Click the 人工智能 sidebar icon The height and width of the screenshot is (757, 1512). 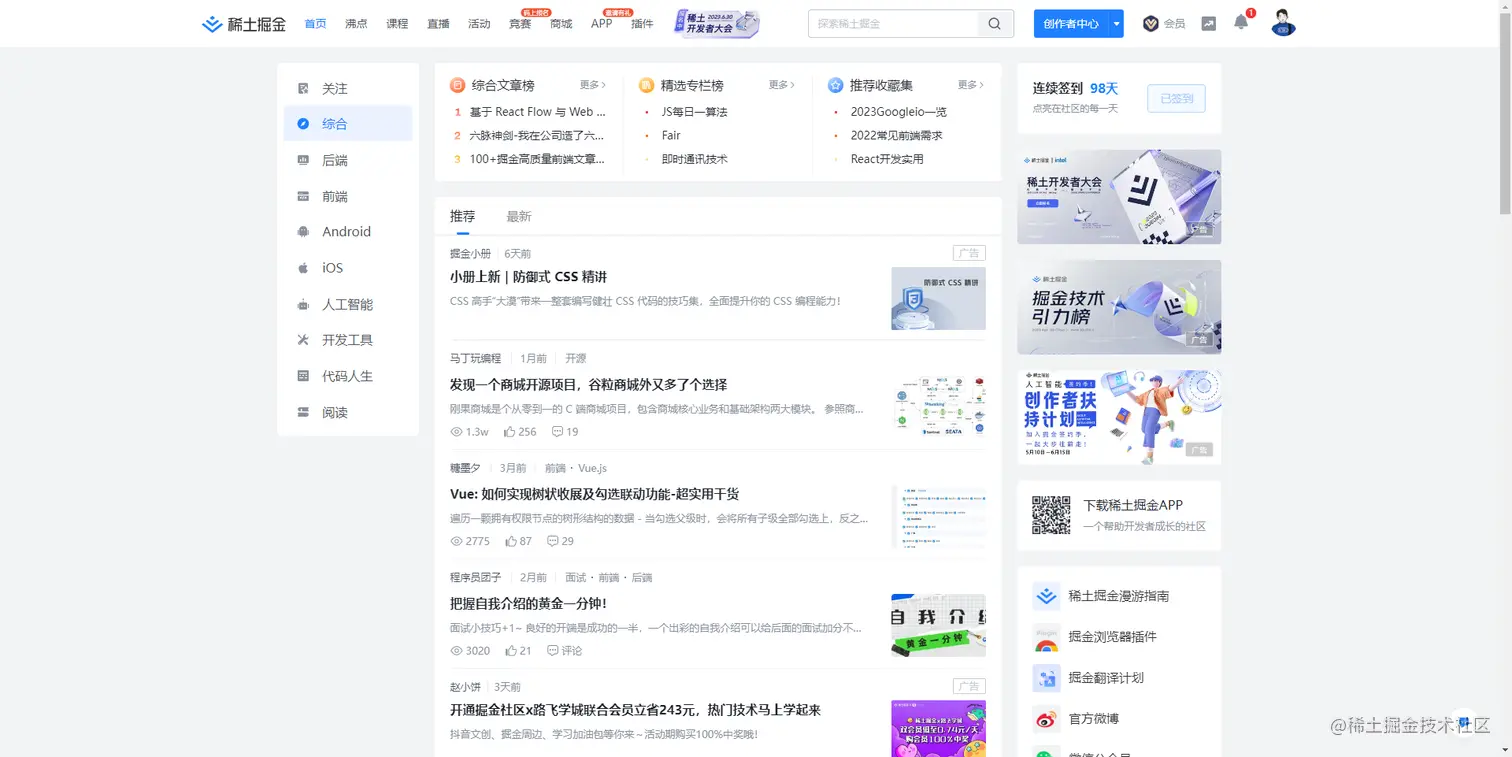click(303, 304)
